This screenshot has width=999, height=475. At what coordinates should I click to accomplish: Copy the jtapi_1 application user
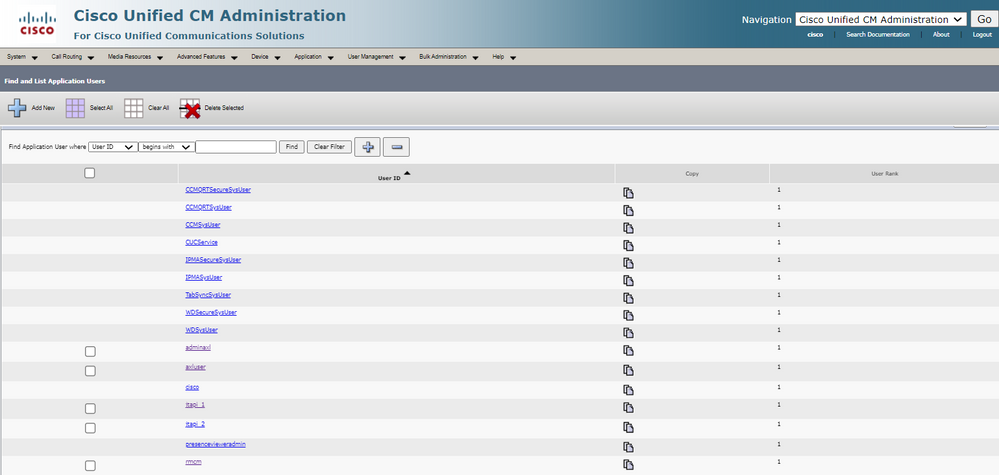628,408
